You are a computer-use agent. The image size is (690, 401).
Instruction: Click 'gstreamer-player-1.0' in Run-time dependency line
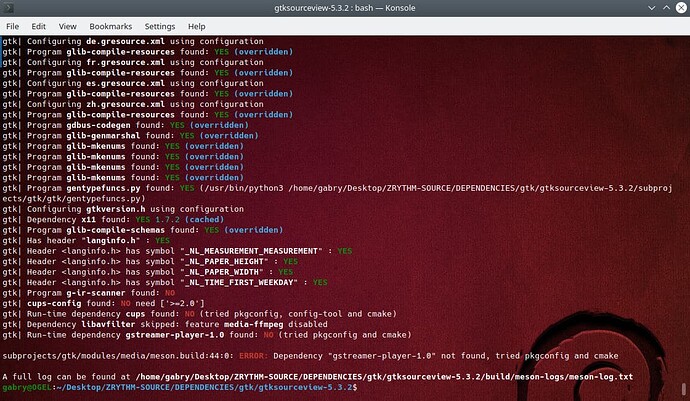[x=175, y=335]
